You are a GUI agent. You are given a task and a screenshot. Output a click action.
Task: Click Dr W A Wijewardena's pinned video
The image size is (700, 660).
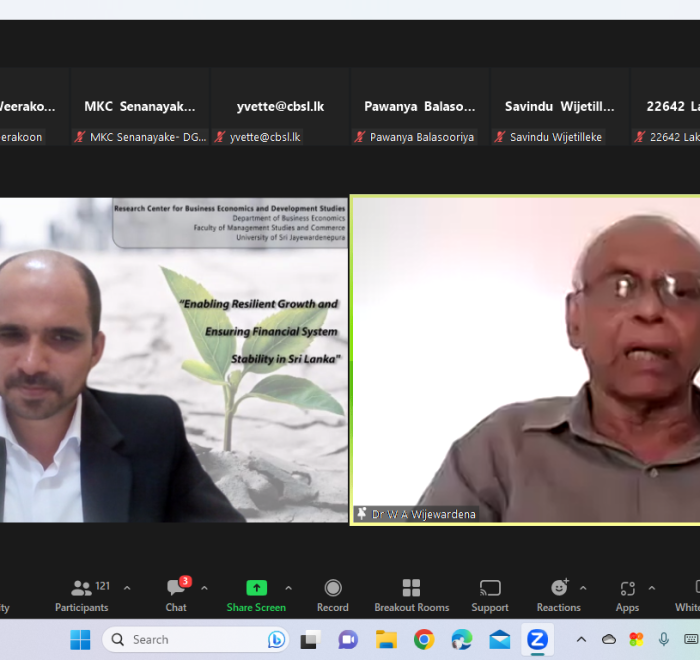click(525, 358)
